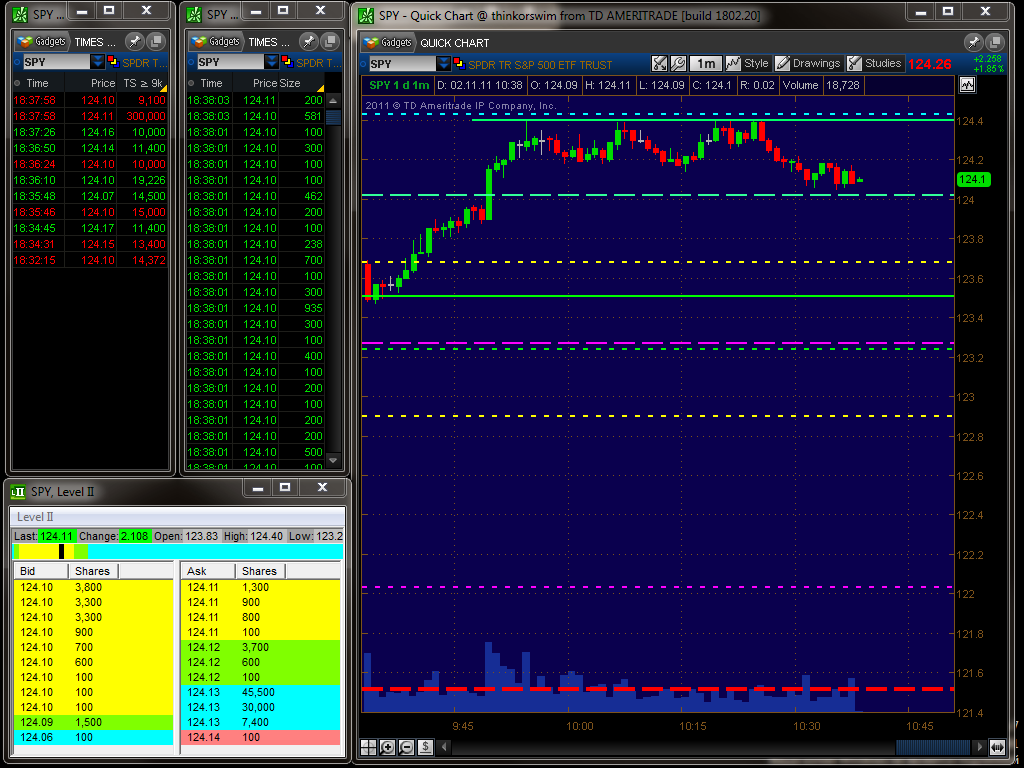
Task: Open symbol dropdown in first Time & Sales window
Action: click(98, 61)
